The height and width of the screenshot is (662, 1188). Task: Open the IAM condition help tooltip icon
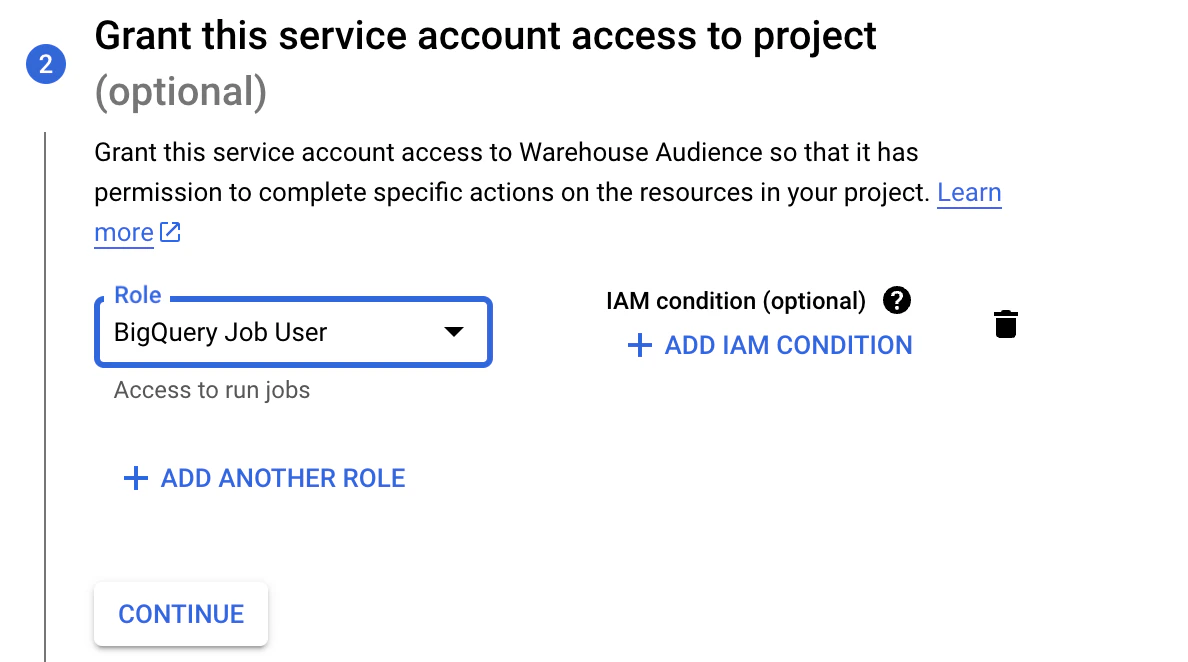click(896, 300)
